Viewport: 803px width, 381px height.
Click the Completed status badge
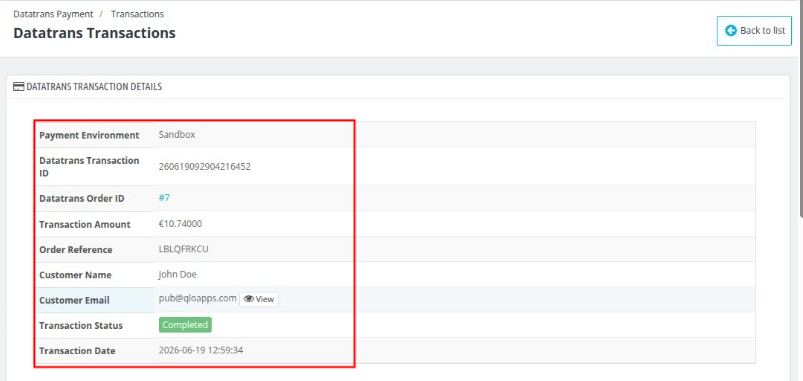(185, 325)
